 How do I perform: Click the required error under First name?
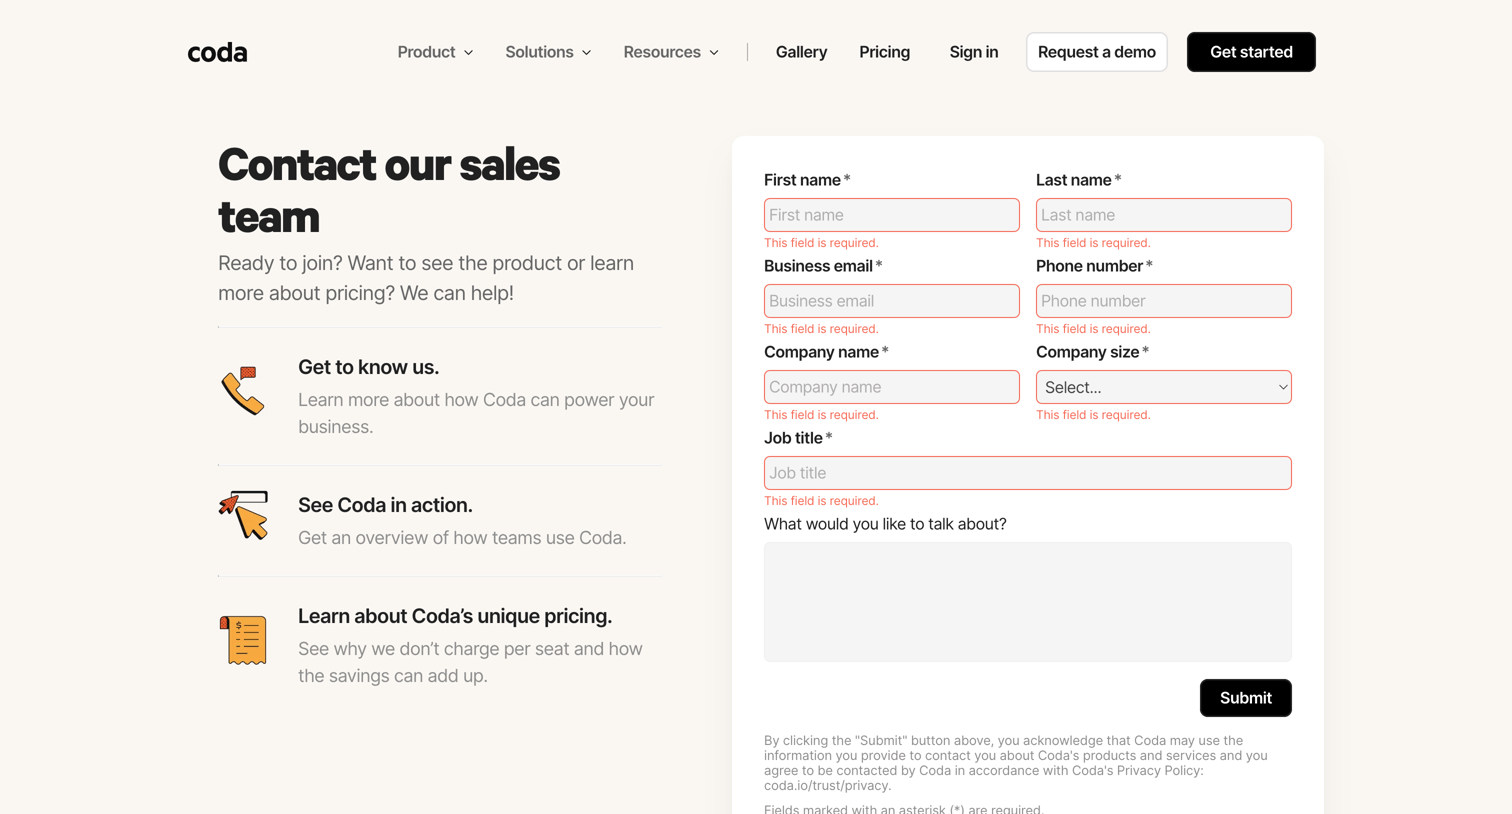tap(821, 243)
